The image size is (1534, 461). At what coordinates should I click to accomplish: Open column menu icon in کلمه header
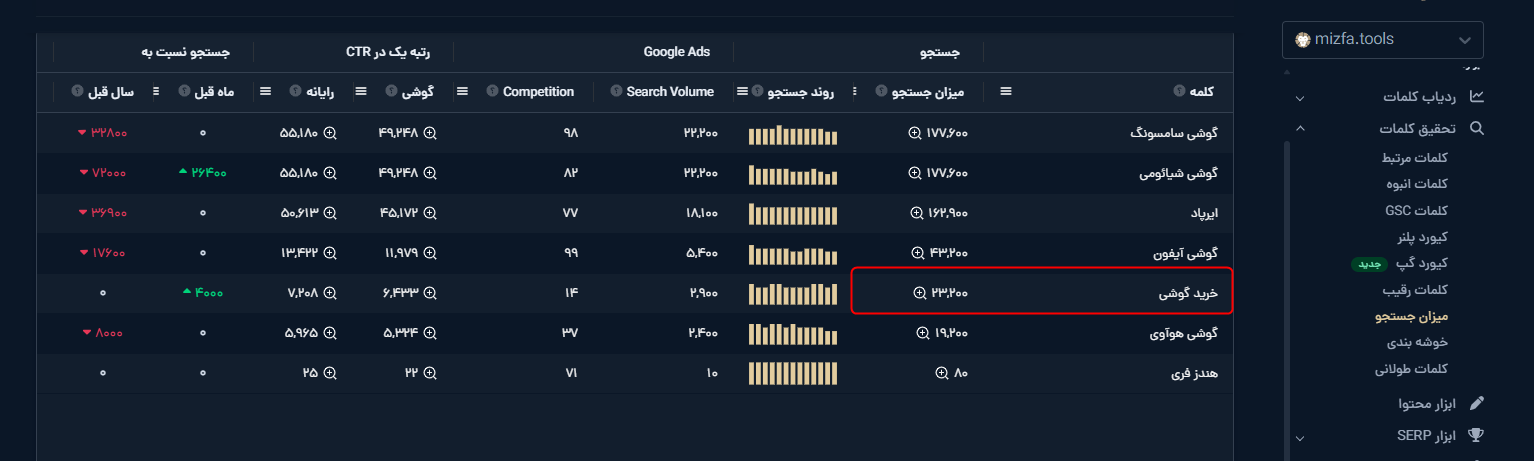[x=1006, y=91]
